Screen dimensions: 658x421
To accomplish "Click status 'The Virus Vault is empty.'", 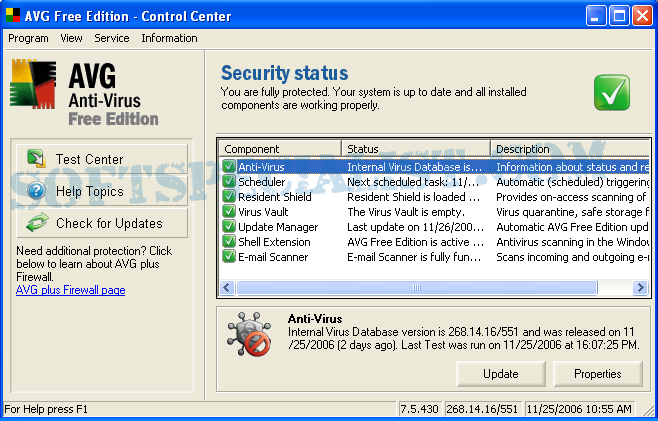I will [406, 212].
